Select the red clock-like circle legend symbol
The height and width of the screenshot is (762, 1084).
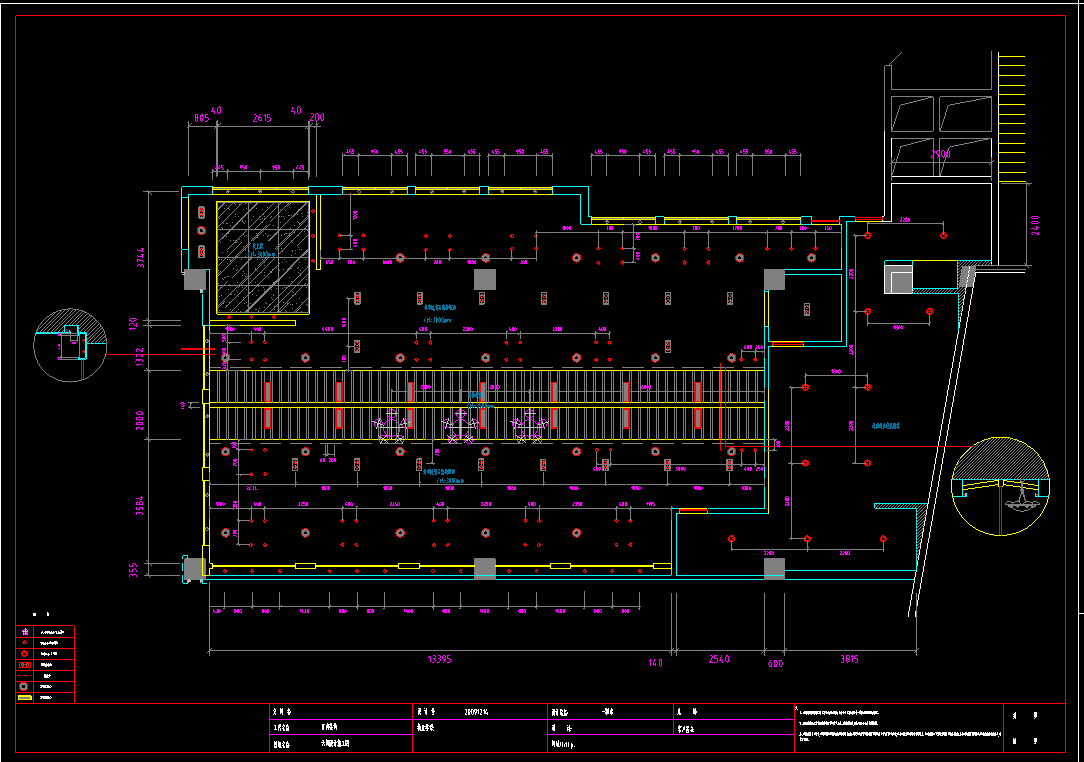tap(24, 654)
